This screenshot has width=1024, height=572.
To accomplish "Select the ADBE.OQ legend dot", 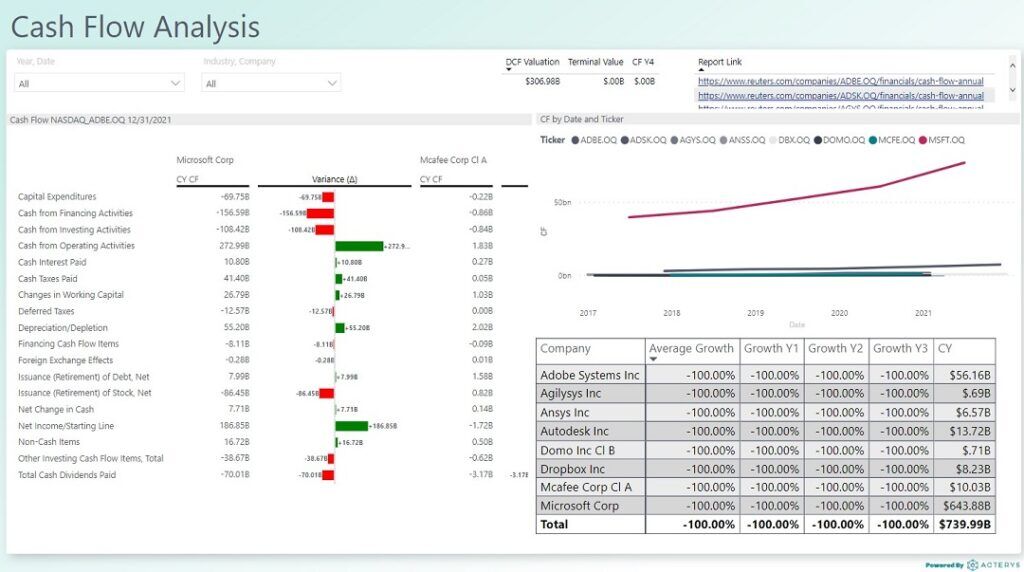I will click(575, 140).
